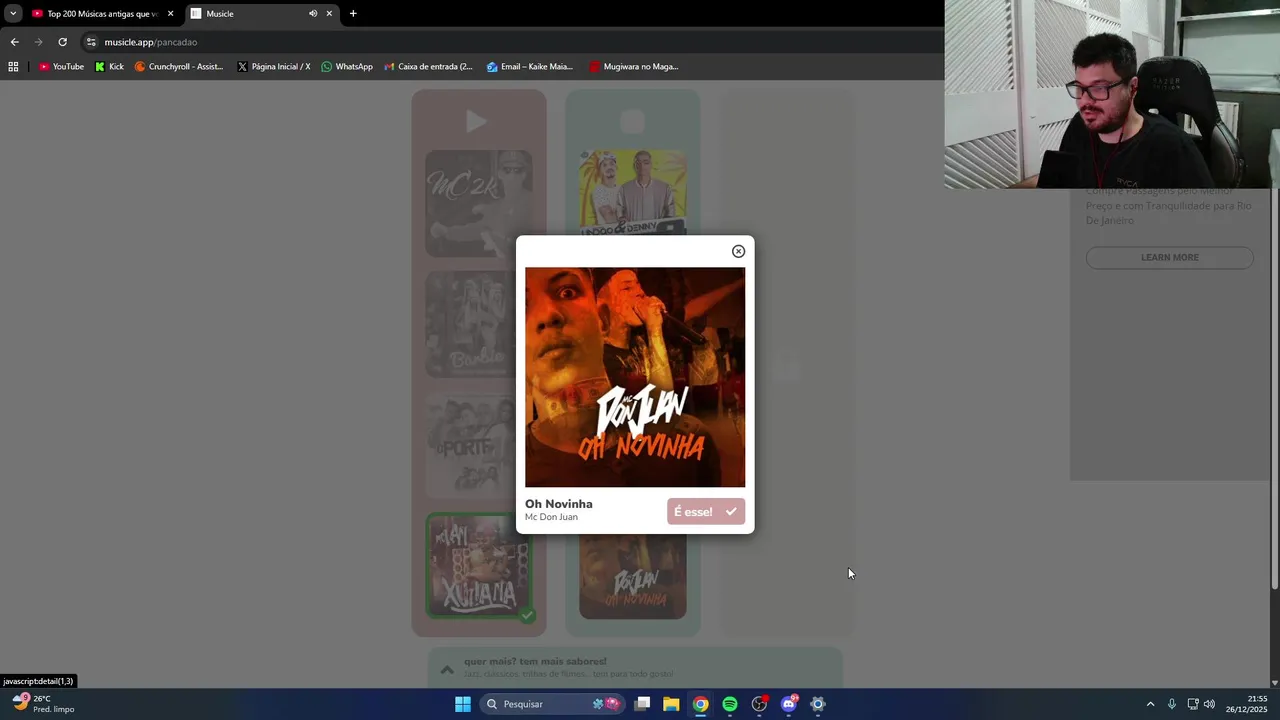This screenshot has width=1280, height=720.
Task: Show hidden system tray icons
Action: 1150,704
